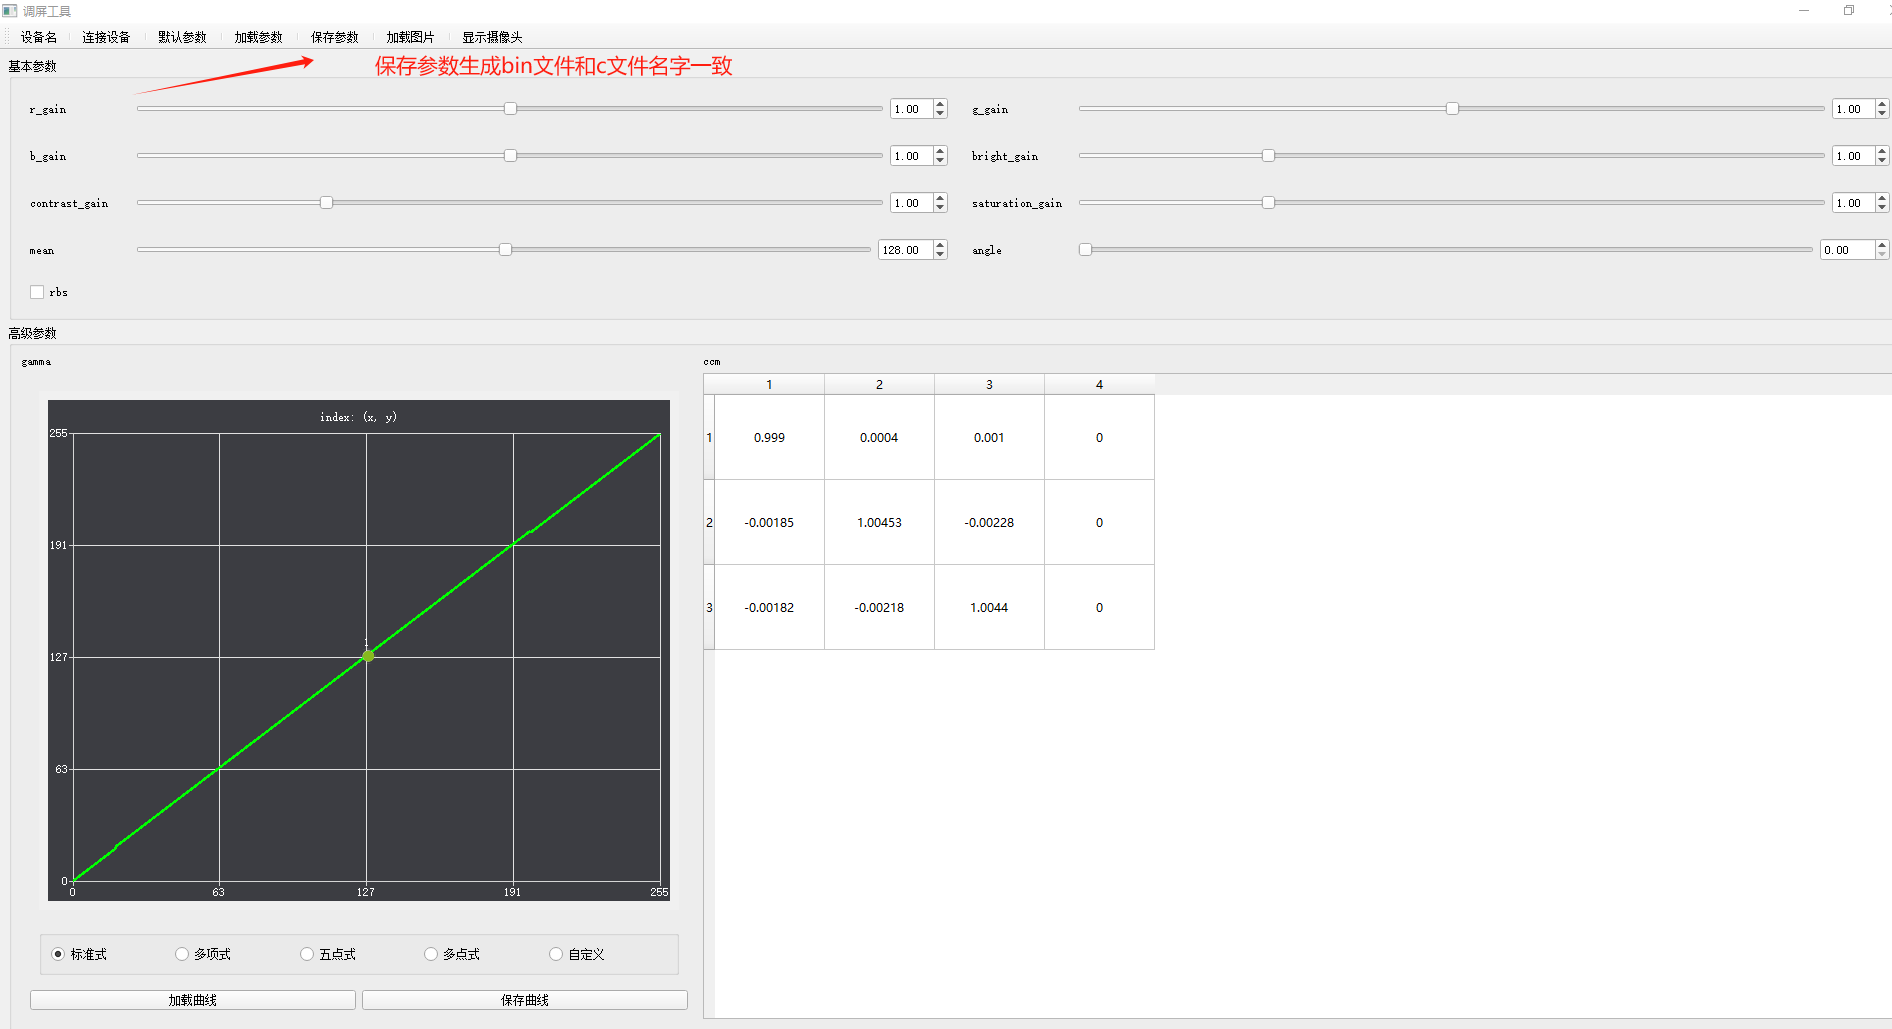The image size is (1892, 1029).
Task: Choose 加载图片 in the menu bar
Action: click(x=410, y=37)
